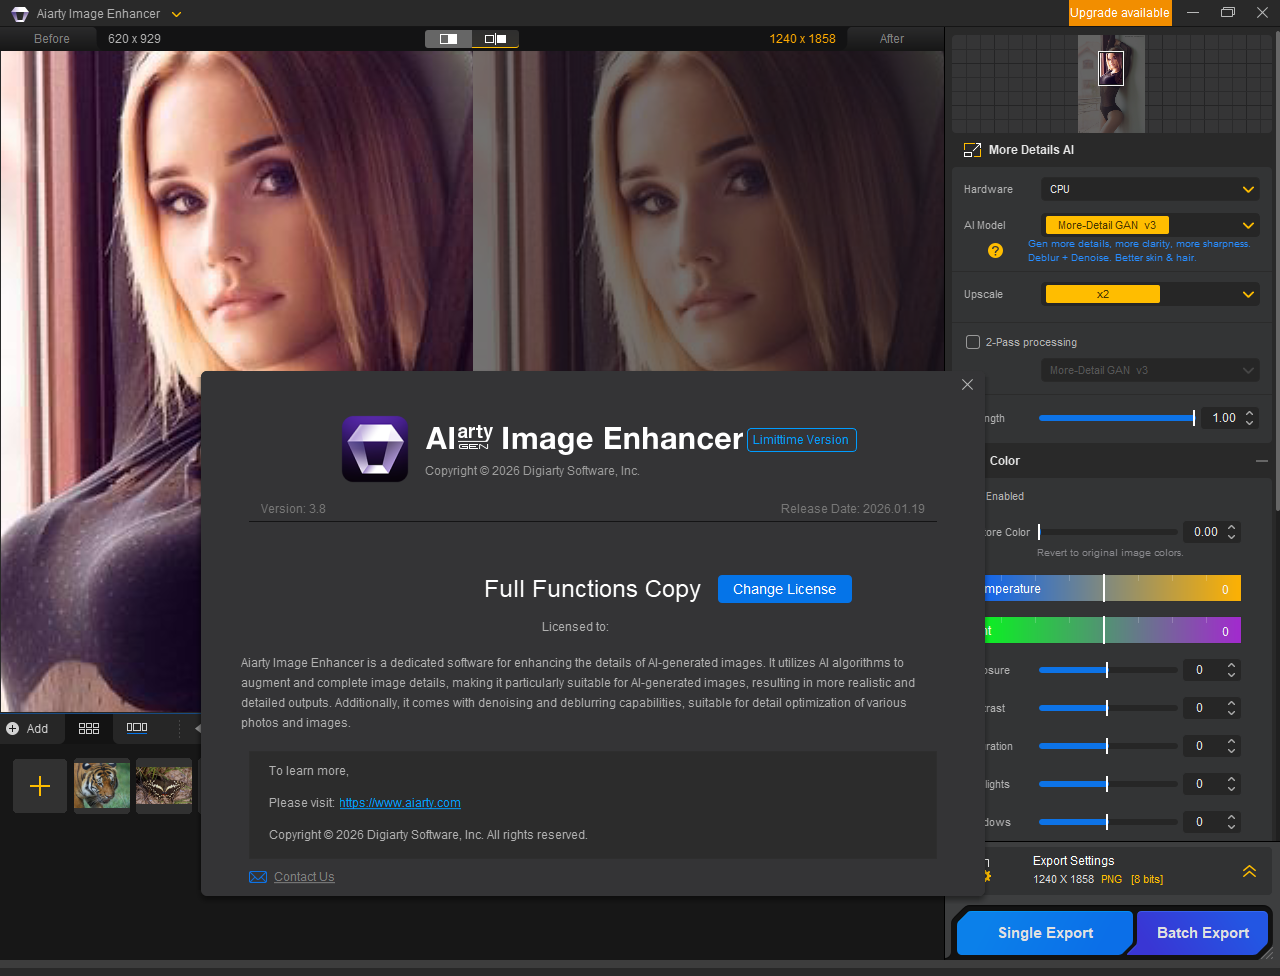Viewport: 1280px width, 976px height.
Task: Click the Limittime Version badge
Action: [801, 440]
